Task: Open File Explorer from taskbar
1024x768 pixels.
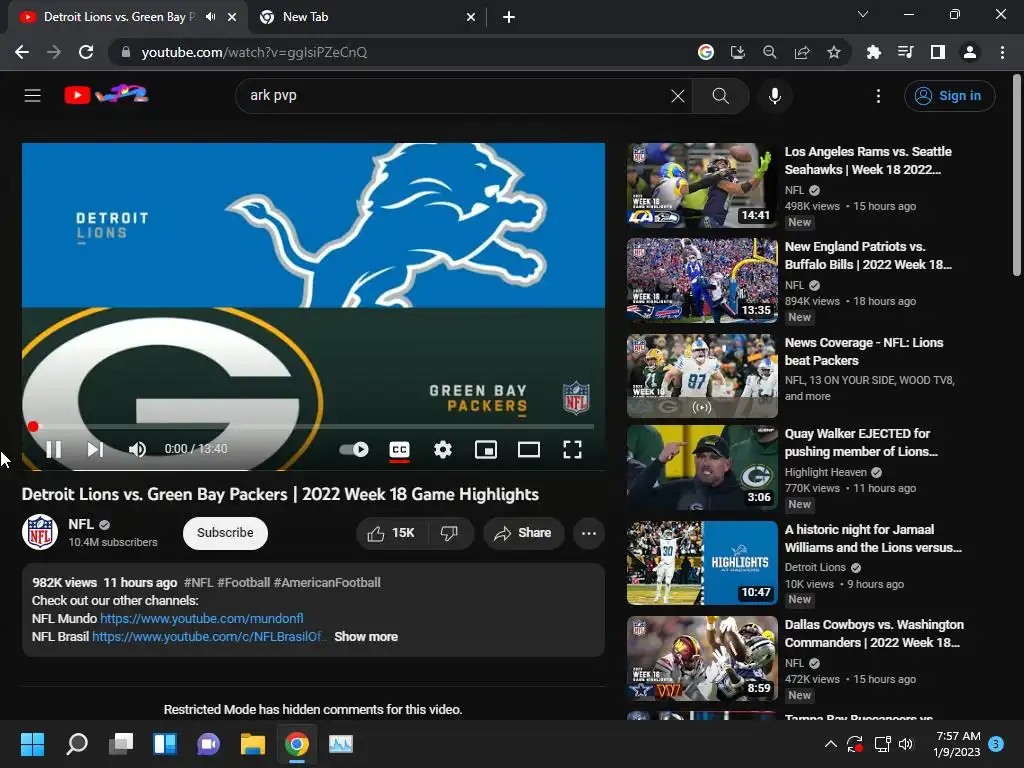Action: [x=253, y=744]
